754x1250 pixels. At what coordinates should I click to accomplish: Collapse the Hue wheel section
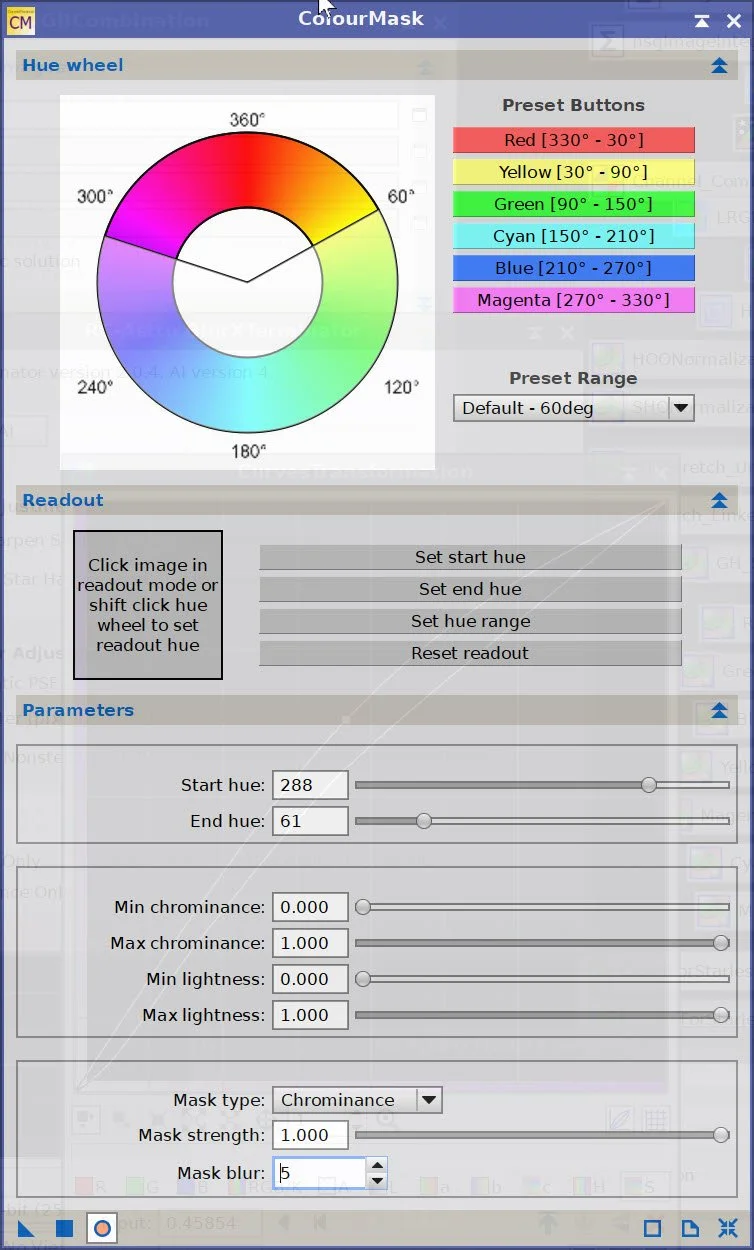(718, 66)
